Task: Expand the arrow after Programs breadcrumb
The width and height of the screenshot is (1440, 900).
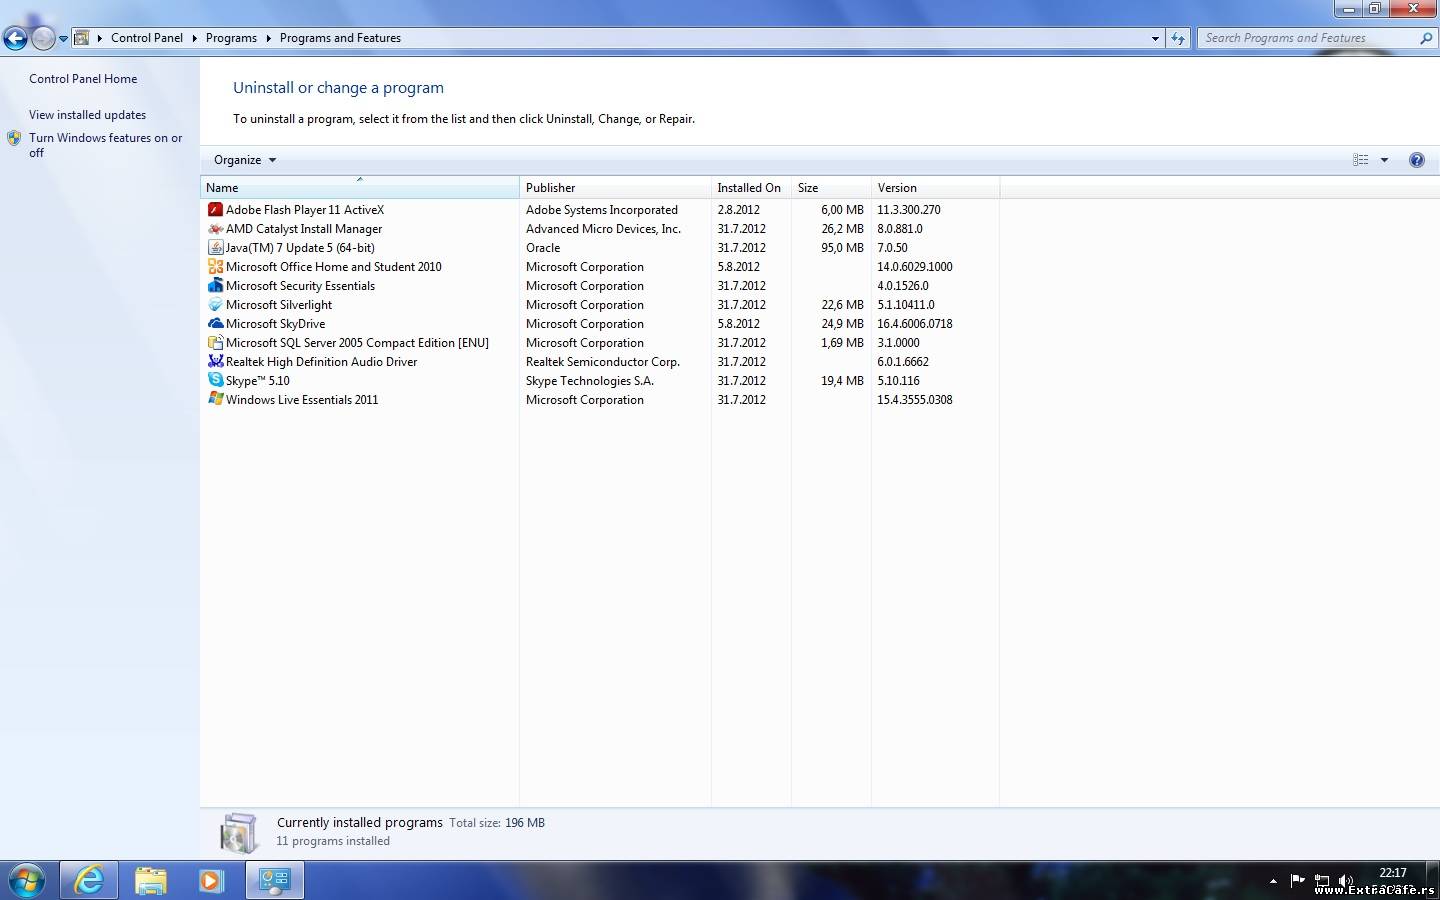Action: (268, 38)
